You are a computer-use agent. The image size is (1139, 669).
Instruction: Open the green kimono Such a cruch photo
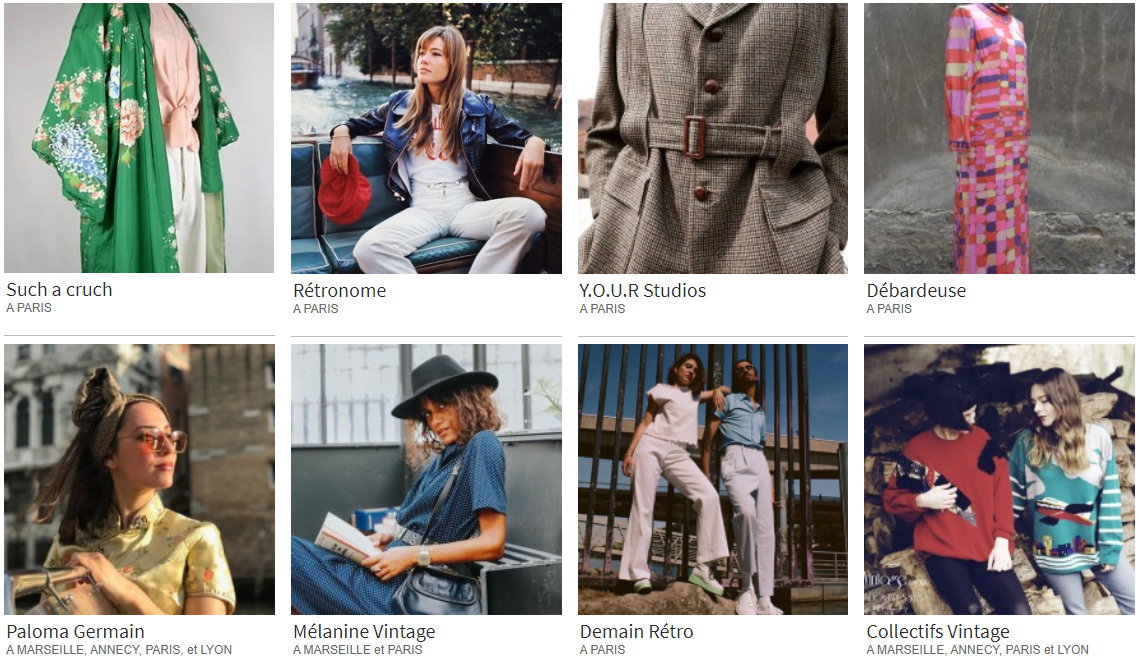[139, 138]
